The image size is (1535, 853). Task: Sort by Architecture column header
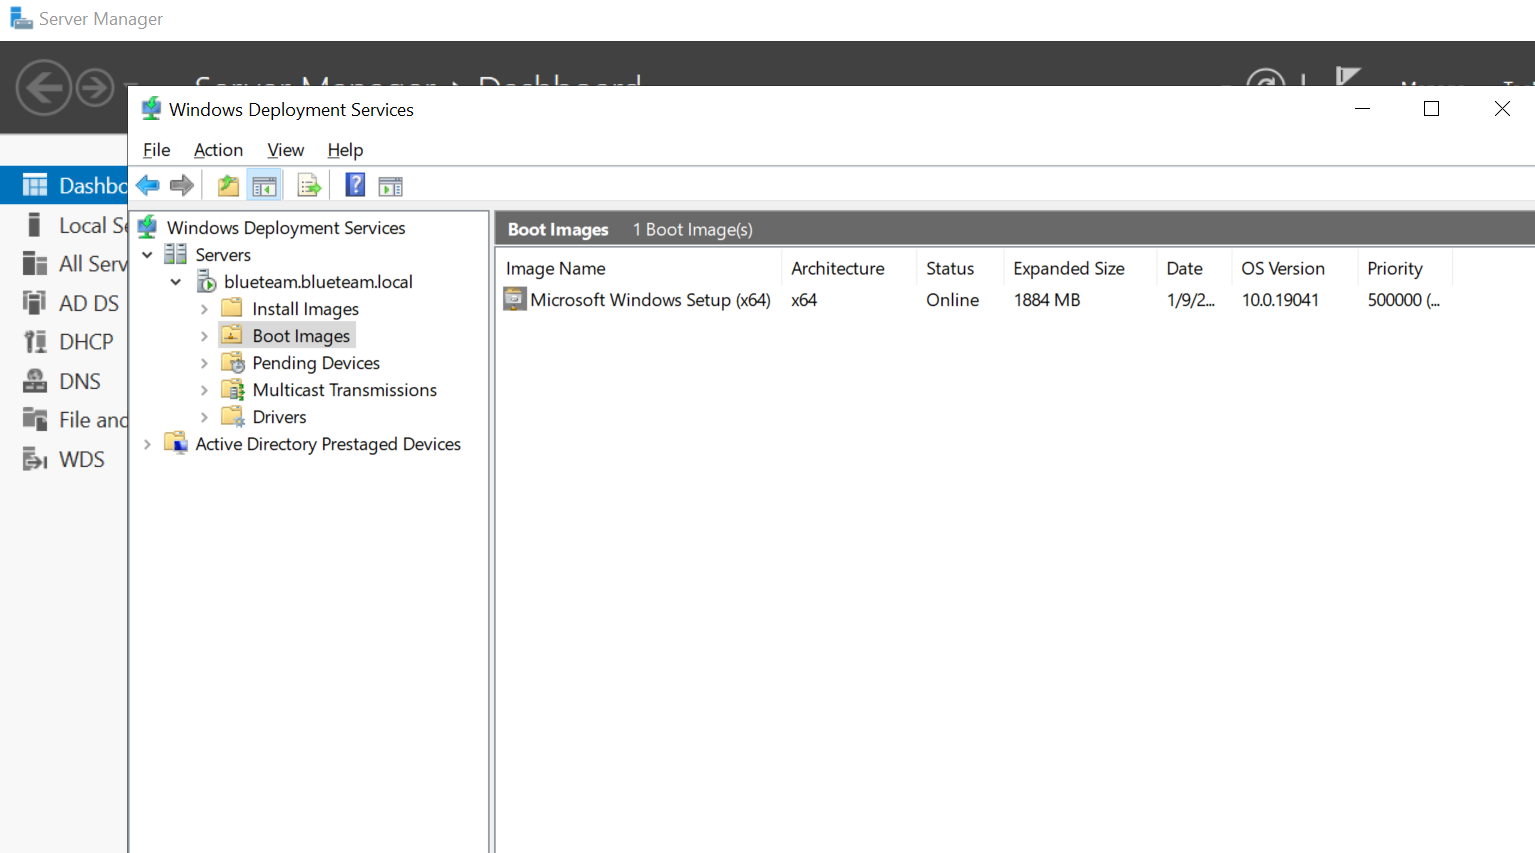click(x=848, y=268)
